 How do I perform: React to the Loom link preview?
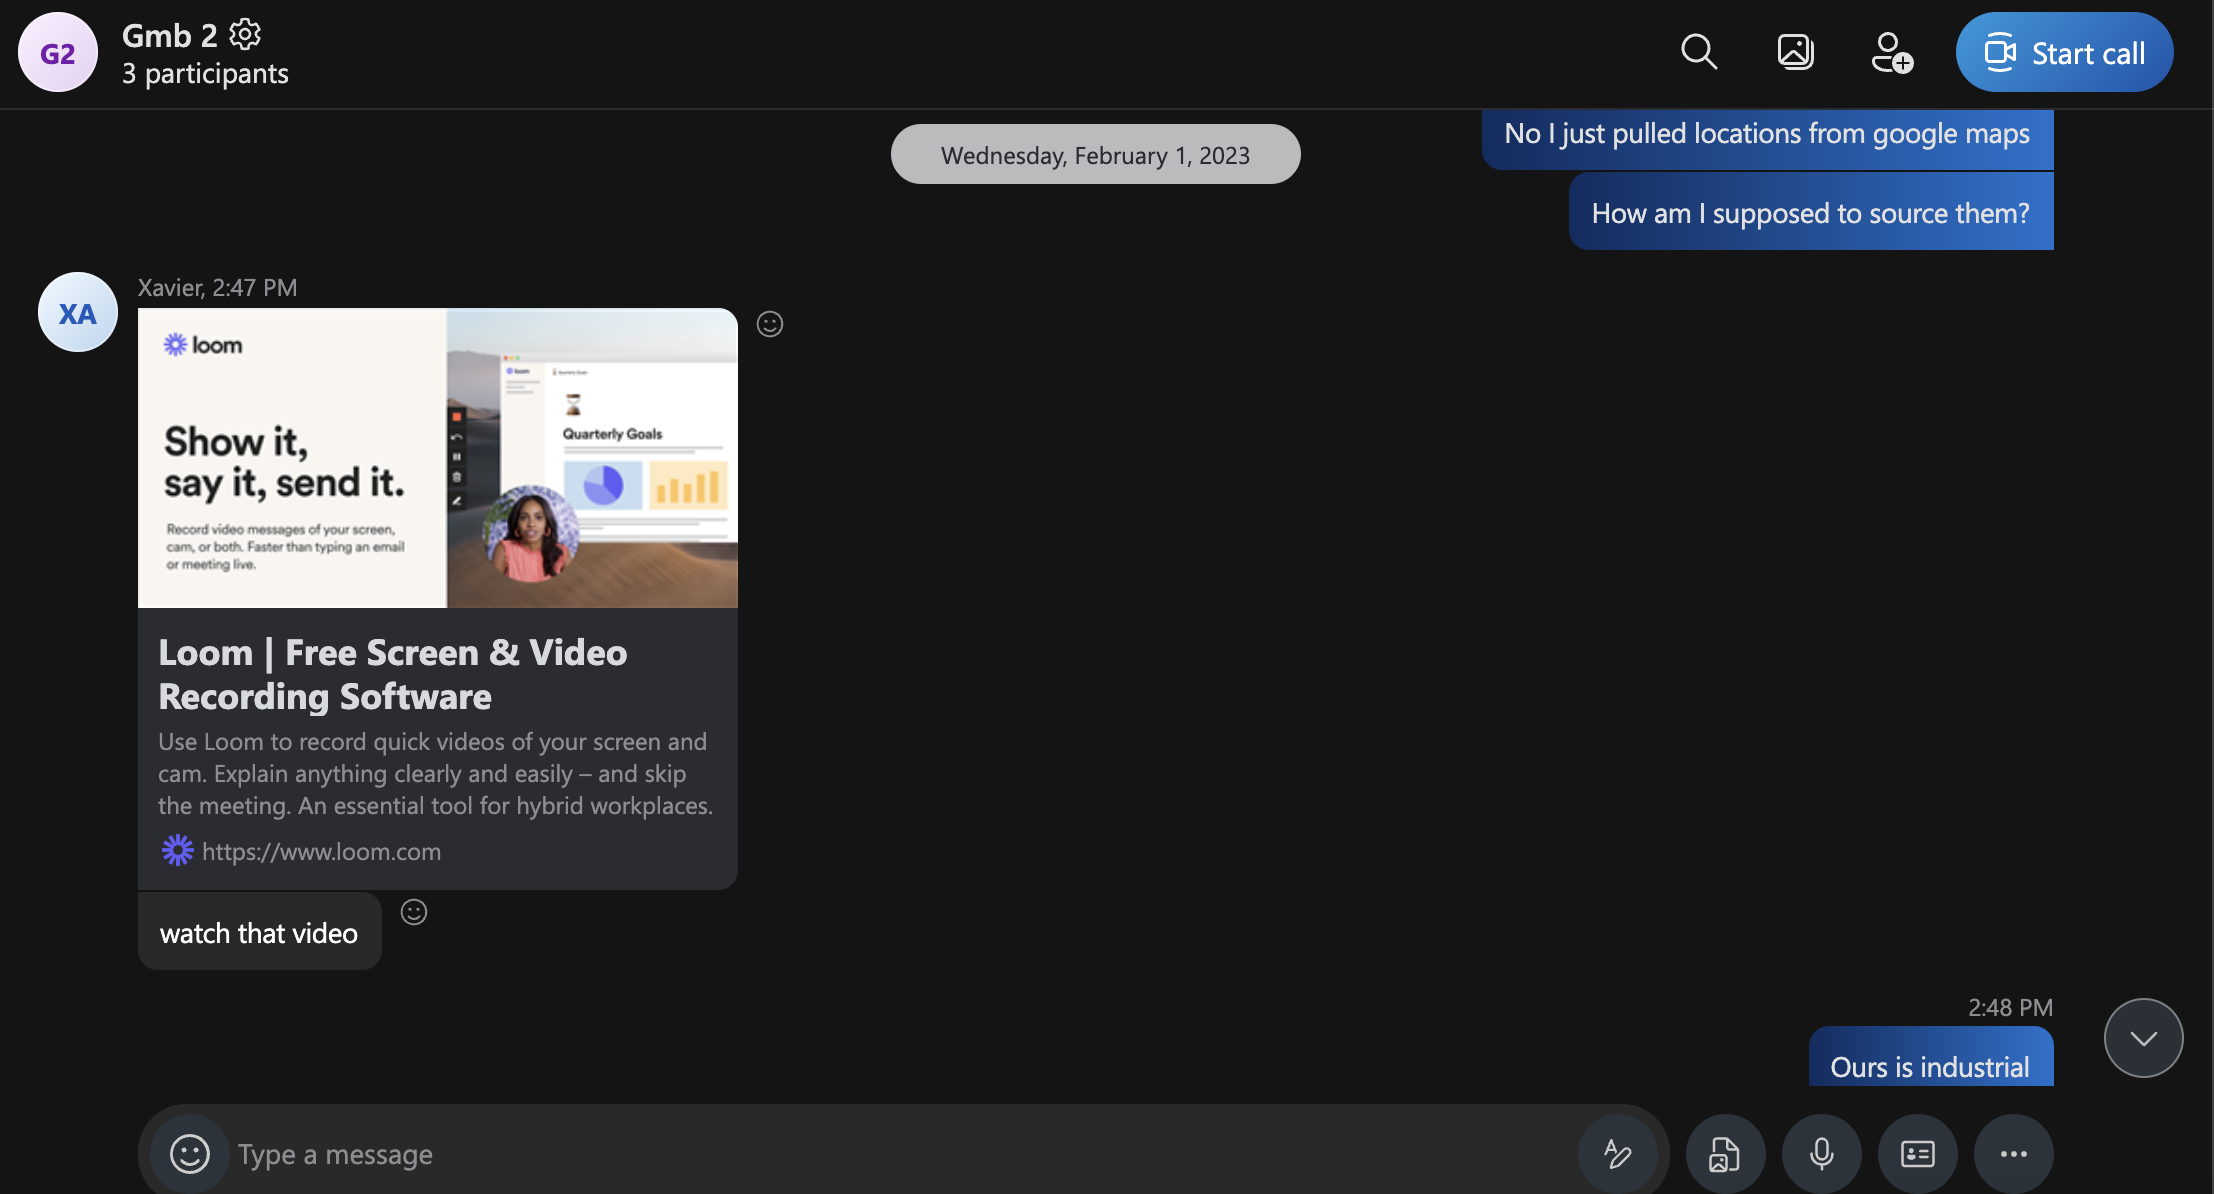click(x=770, y=324)
